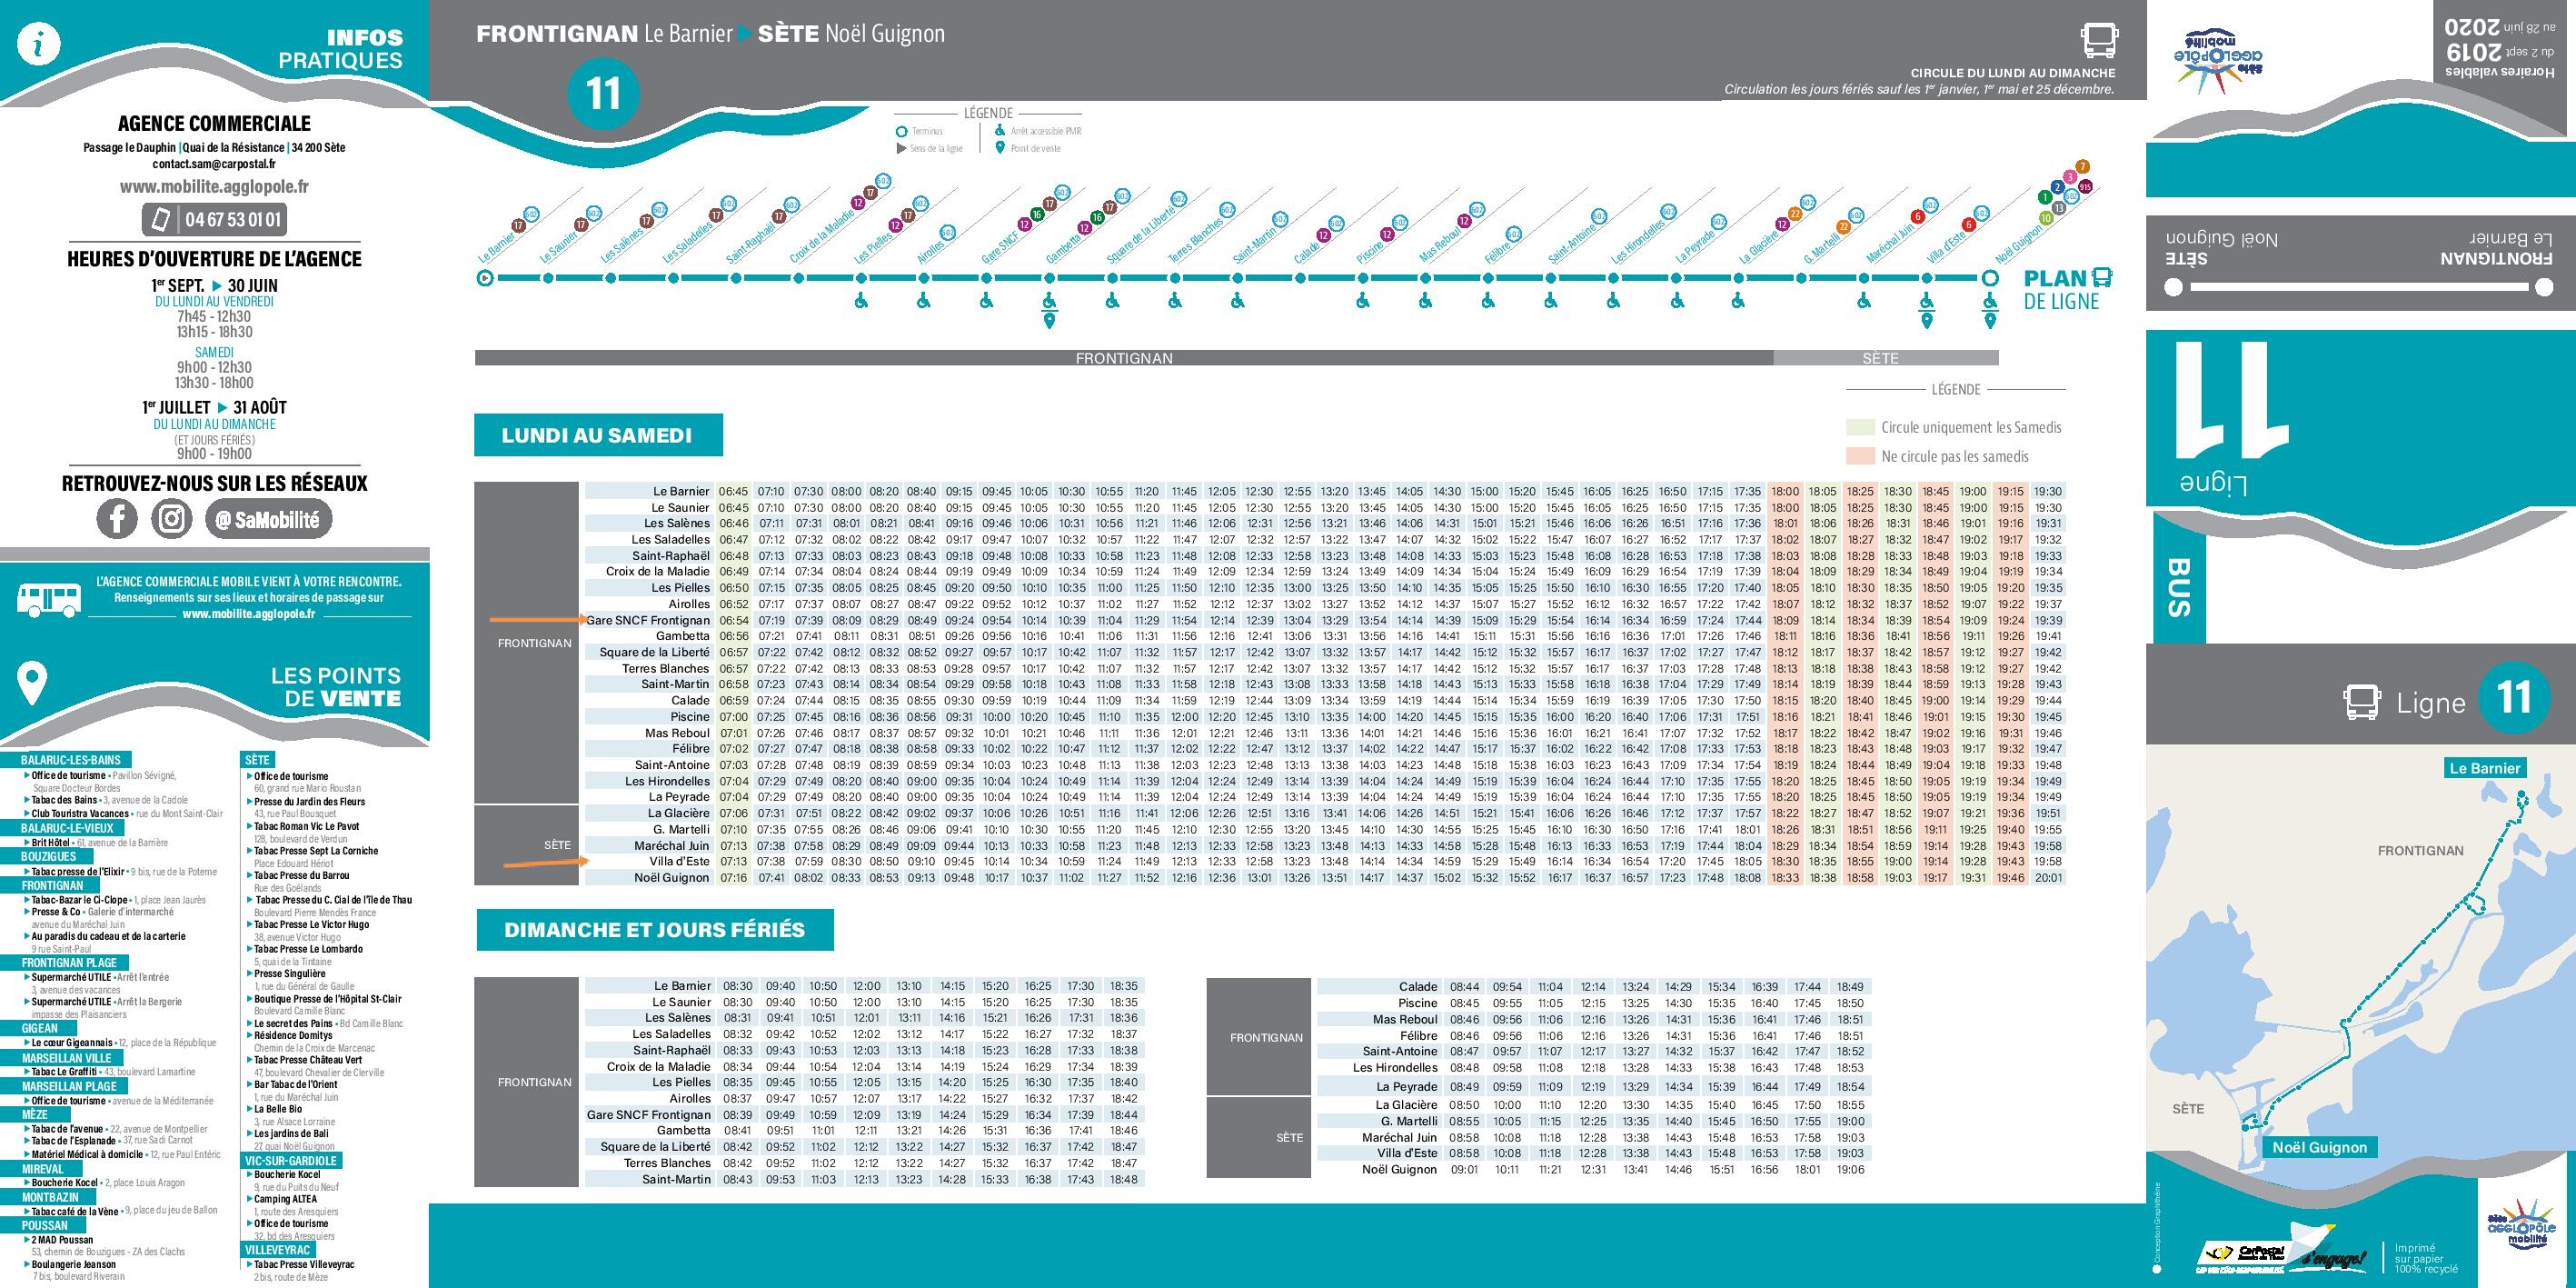Click the 'Le Barnier' label on the map

(x=2485, y=768)
